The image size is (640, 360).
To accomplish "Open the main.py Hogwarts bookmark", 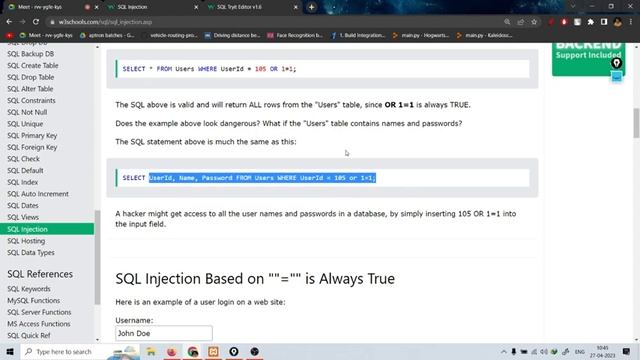I will (x=421, y=36).
